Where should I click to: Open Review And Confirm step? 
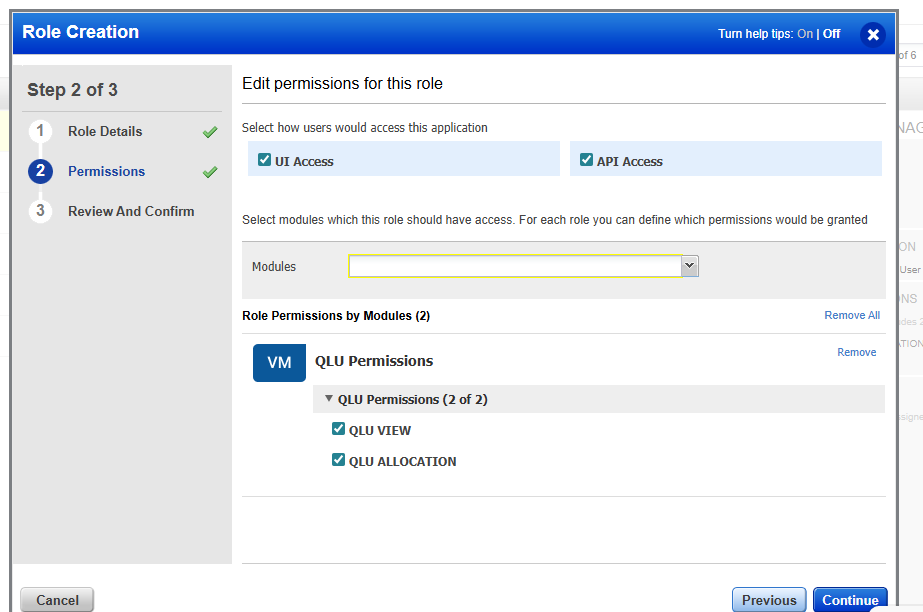[131, 211]
